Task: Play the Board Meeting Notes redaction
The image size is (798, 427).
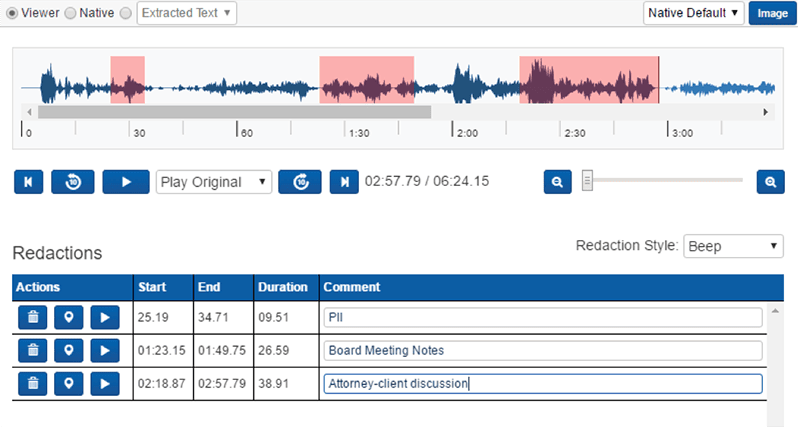Action: click(x=105, y=351)
